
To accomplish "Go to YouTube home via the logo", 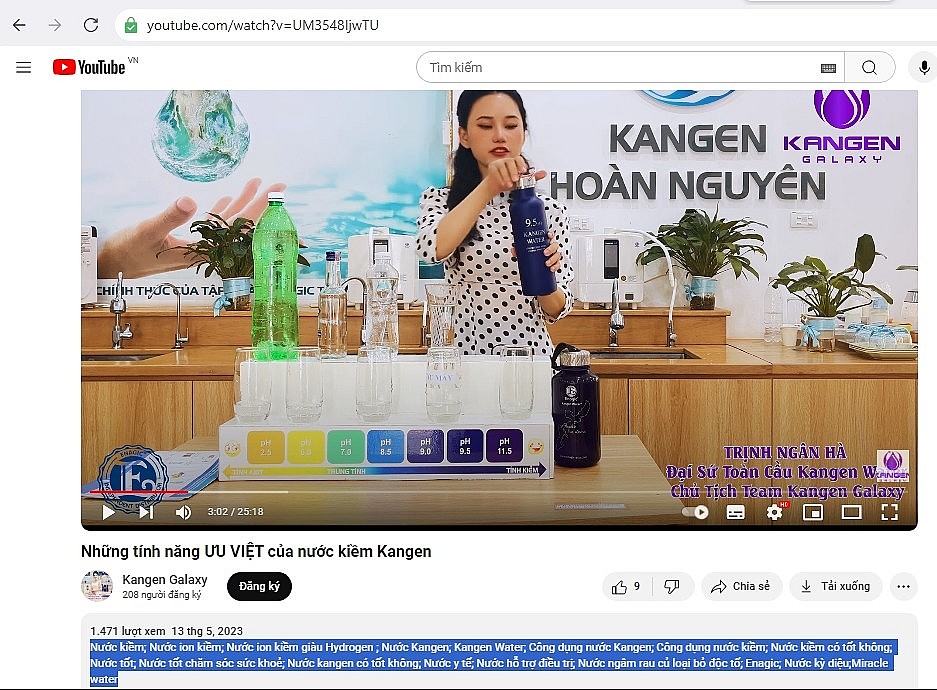I will click(x=90, y=67).
